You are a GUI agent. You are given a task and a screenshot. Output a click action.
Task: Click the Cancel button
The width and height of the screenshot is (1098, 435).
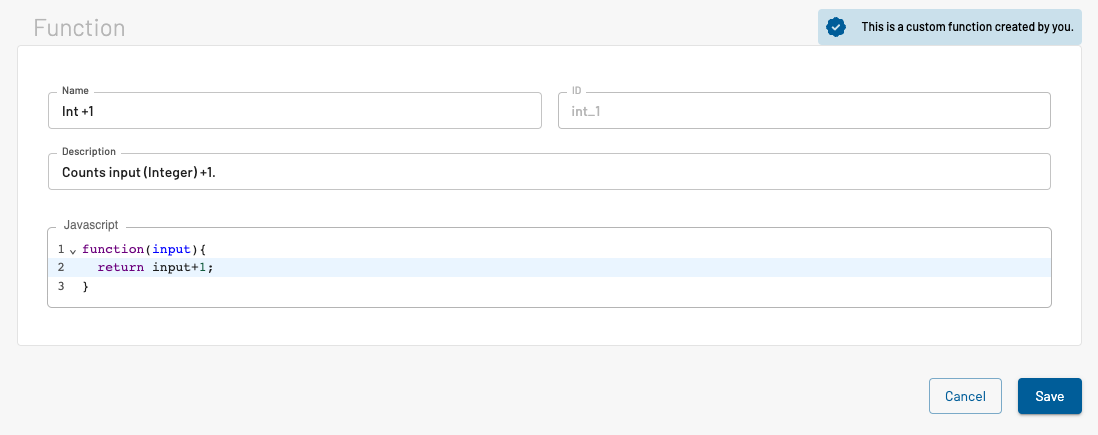tap(965, 396)
